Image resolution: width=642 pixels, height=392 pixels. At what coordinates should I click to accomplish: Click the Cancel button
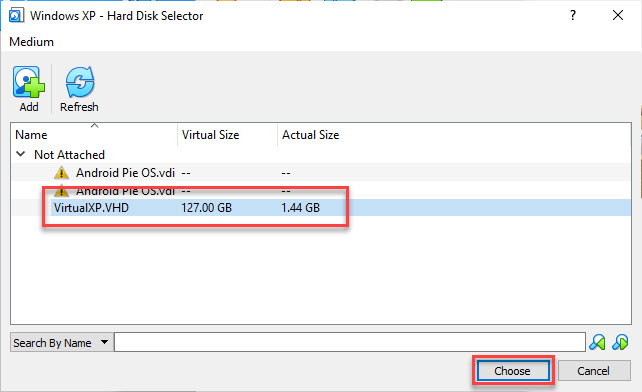coord(594,371)
